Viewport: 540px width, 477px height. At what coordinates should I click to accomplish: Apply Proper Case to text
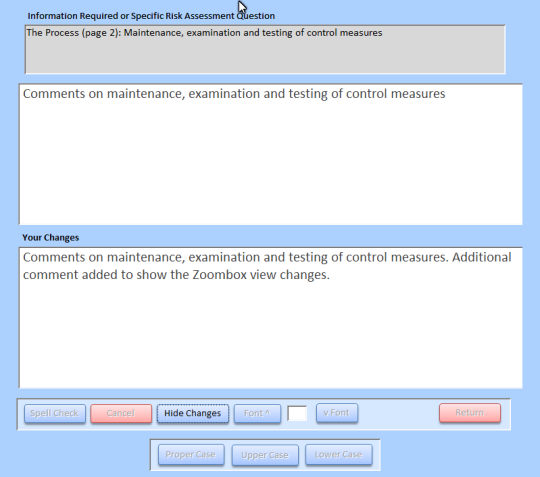click(191, 455)
